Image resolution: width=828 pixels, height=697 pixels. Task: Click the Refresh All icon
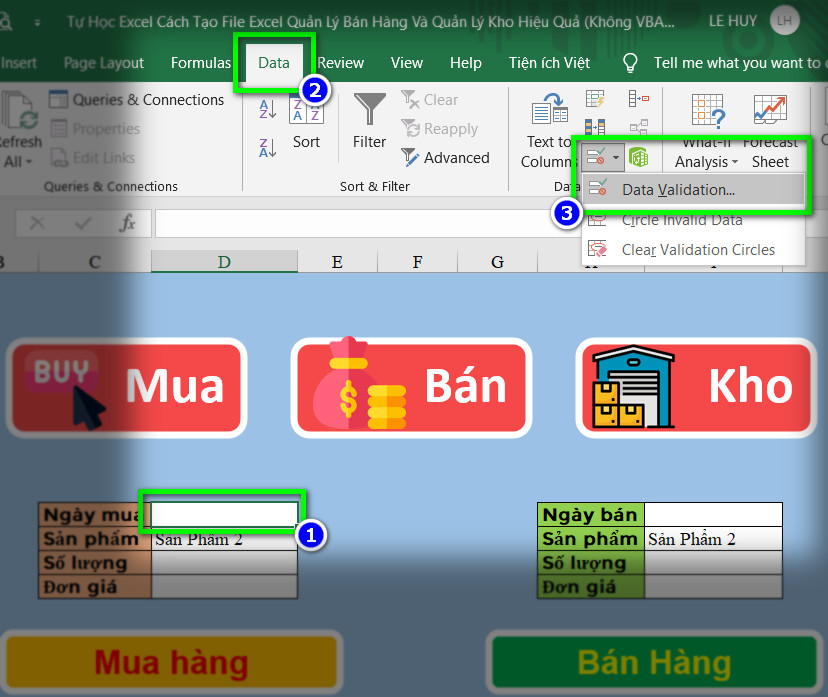(19, 110)
